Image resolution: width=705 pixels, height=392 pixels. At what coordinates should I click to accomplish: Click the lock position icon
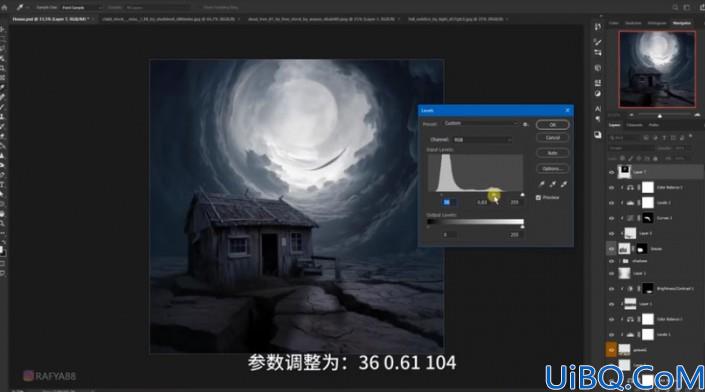(639, 158)
